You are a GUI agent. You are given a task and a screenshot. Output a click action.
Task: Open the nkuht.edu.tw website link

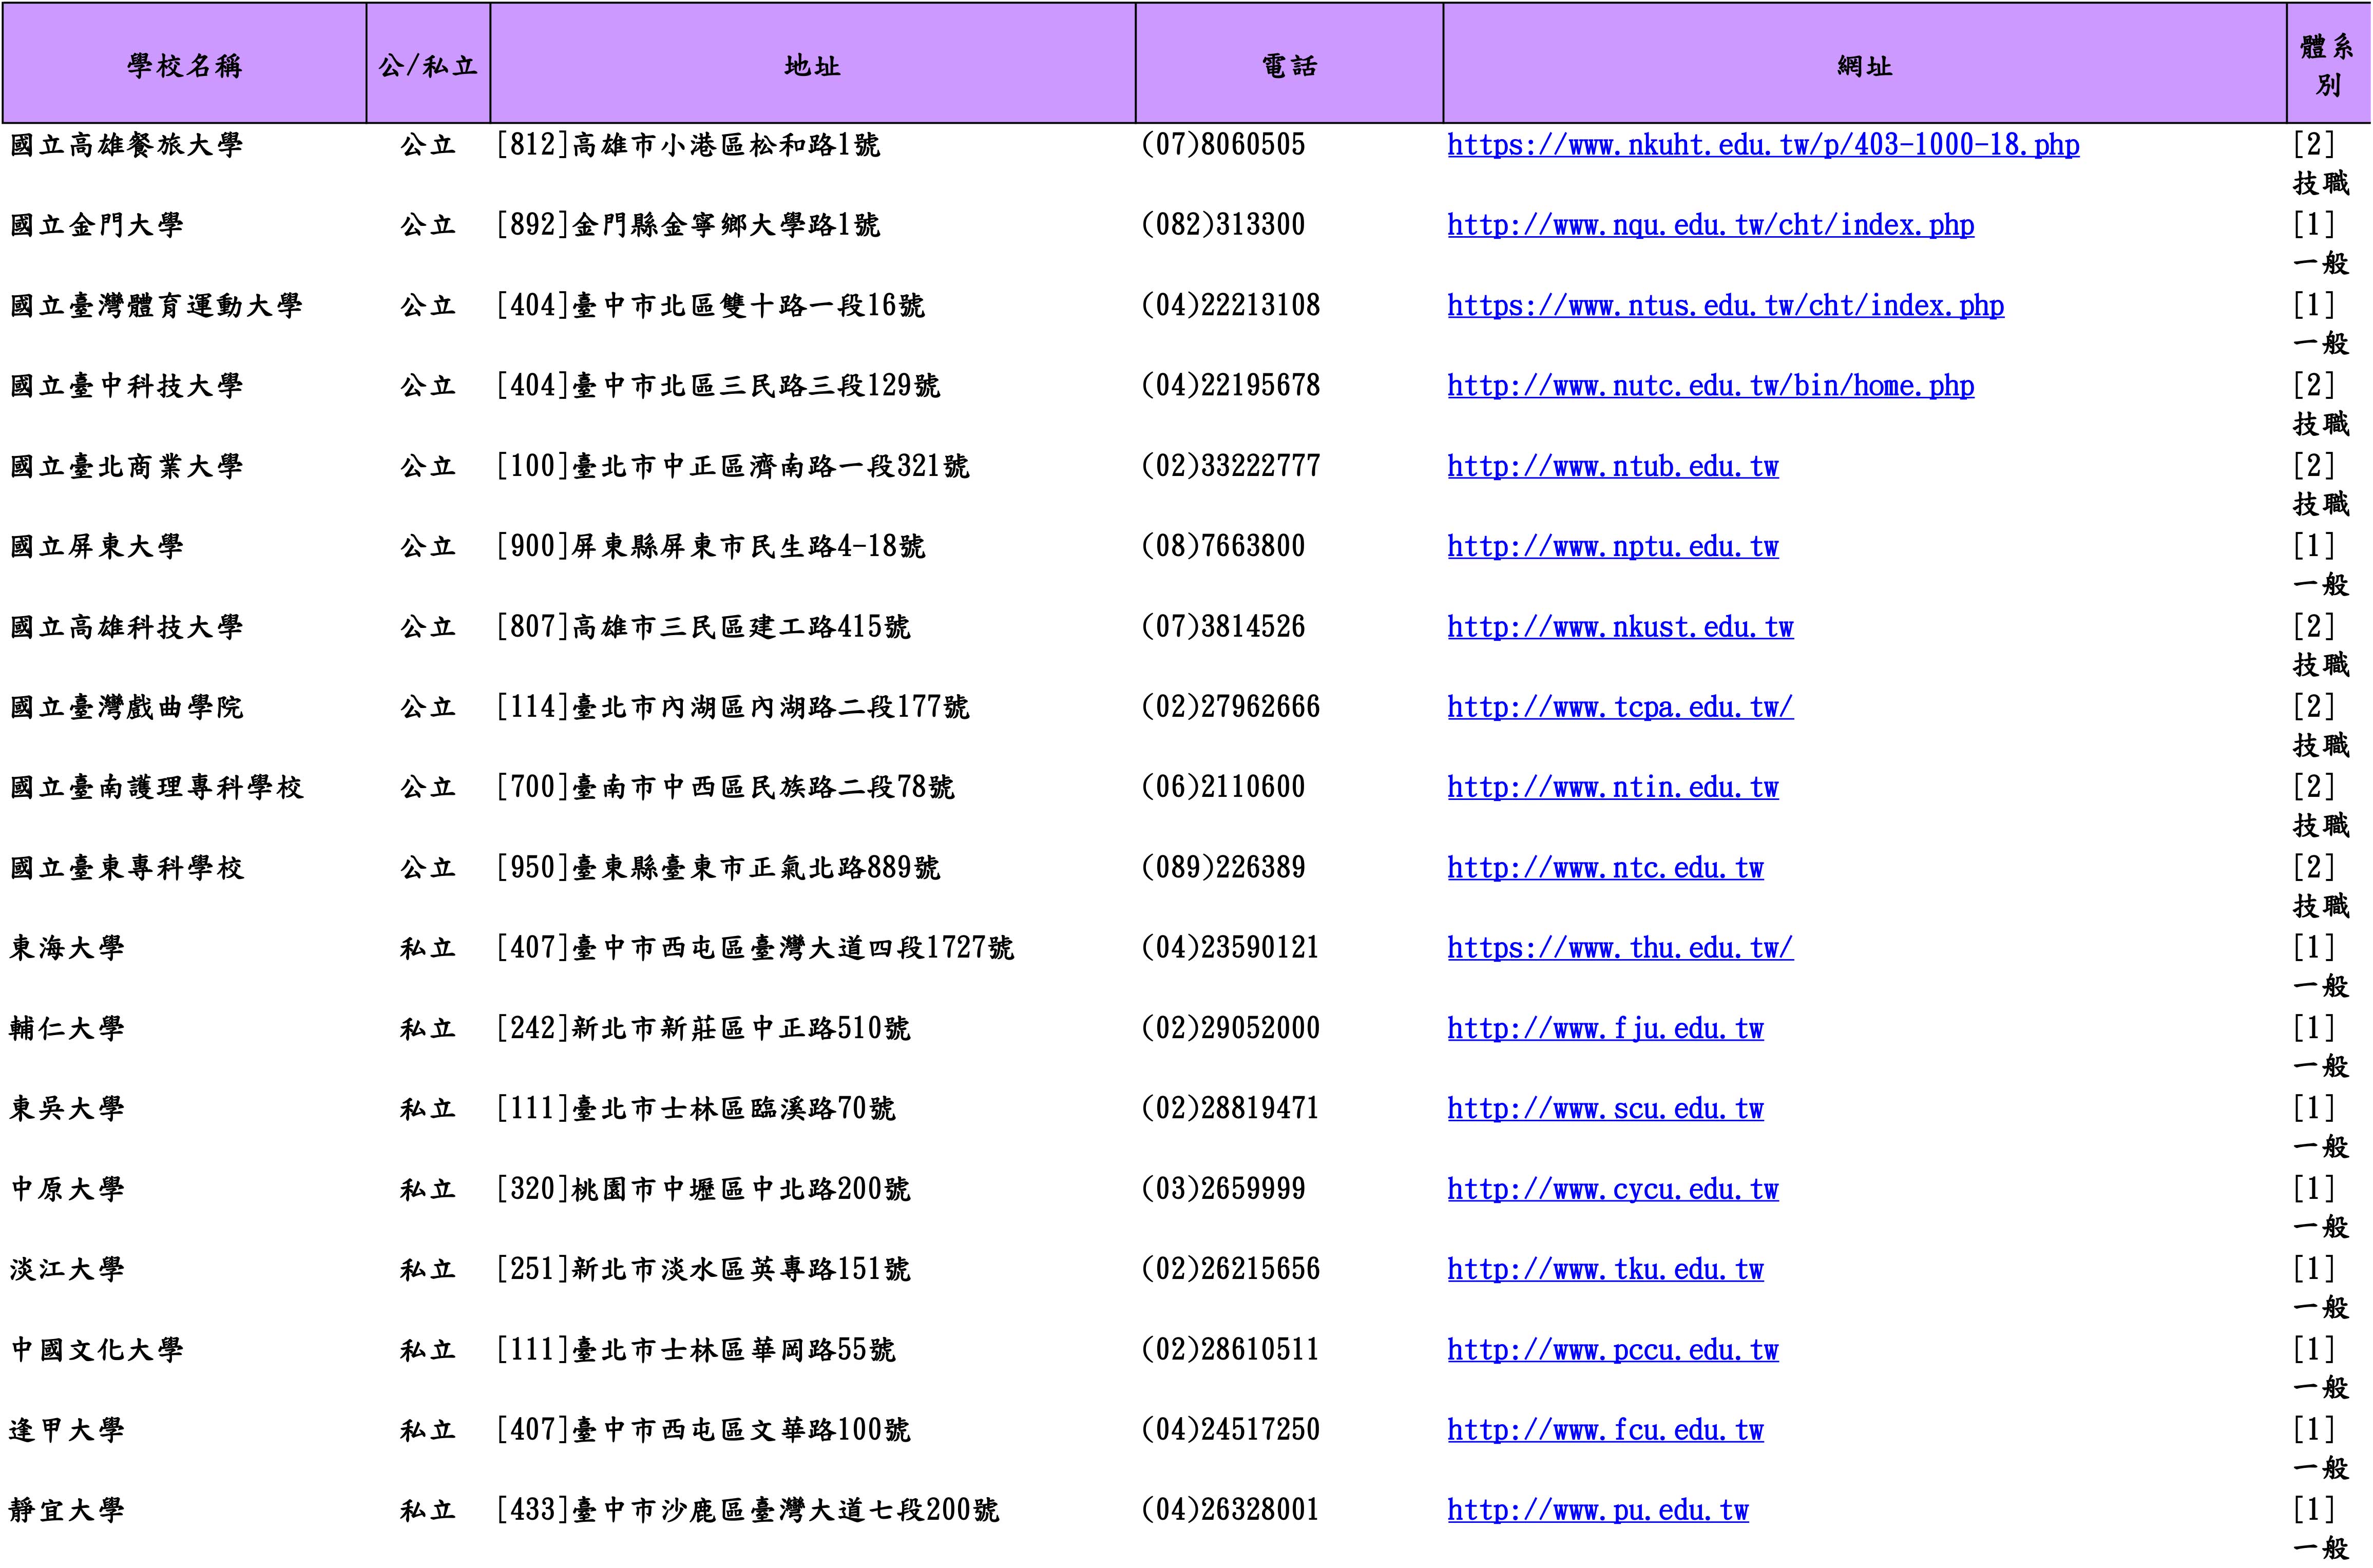(1762, 146)
